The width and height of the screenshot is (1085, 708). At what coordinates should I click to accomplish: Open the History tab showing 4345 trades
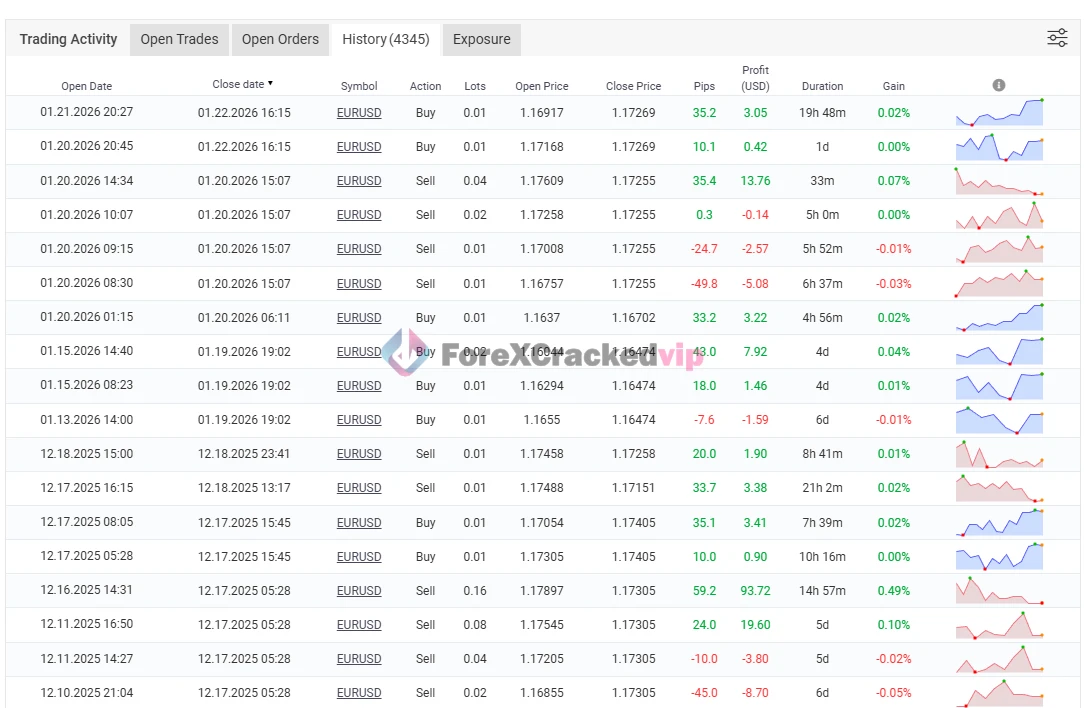[386, 39]
